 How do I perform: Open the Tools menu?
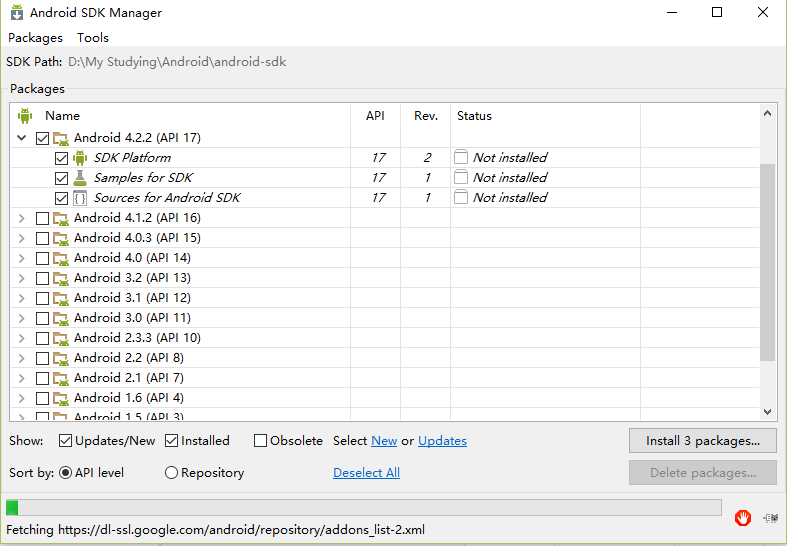point(93,38)
